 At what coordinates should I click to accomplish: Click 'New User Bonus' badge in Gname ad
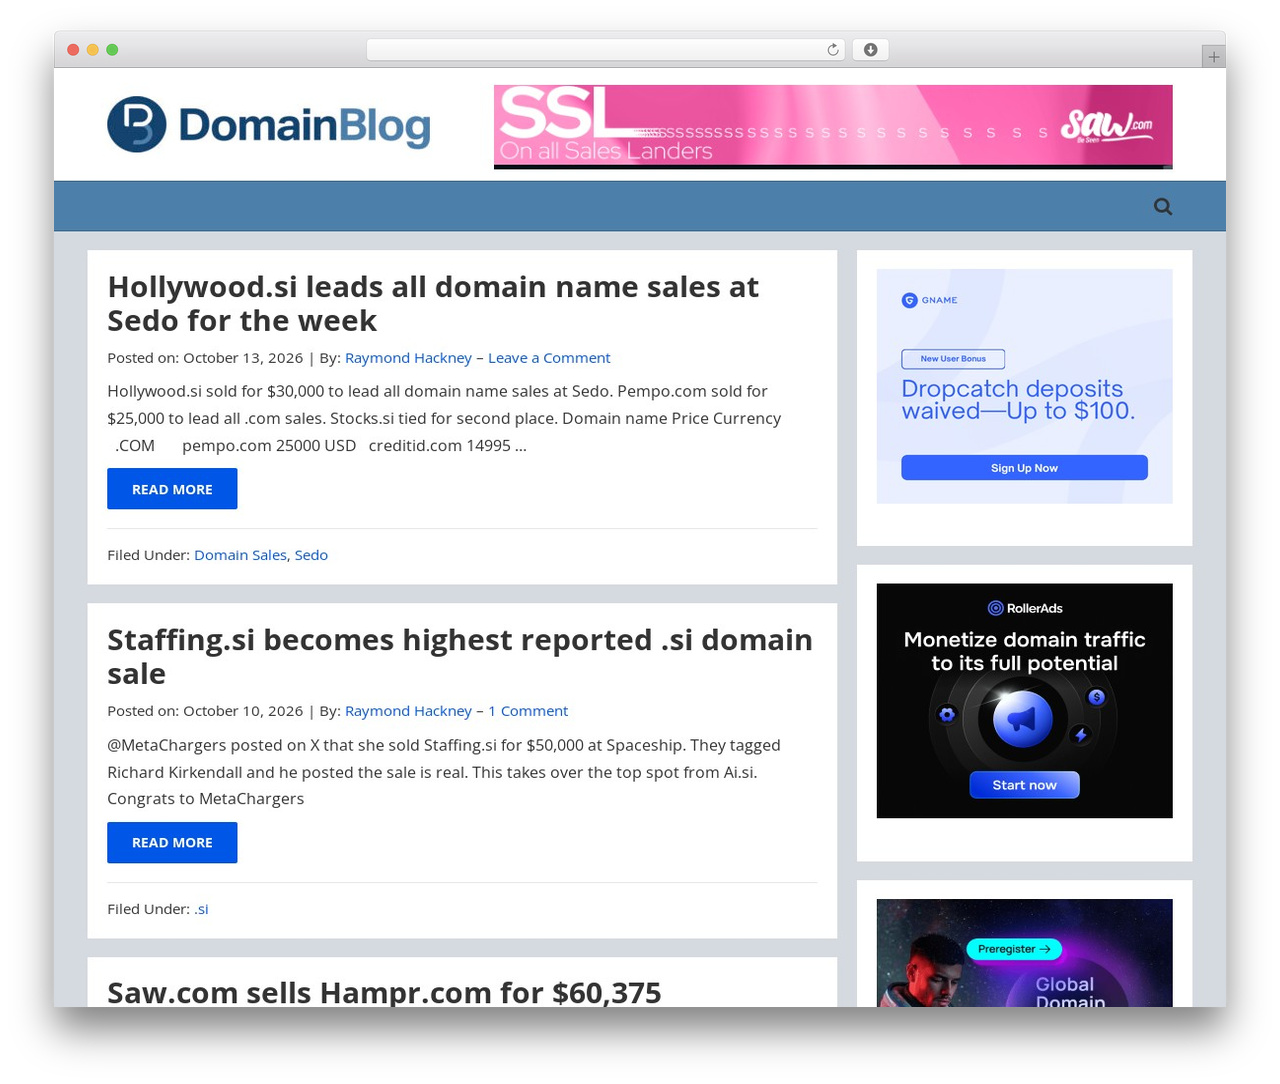click(953, 359)
